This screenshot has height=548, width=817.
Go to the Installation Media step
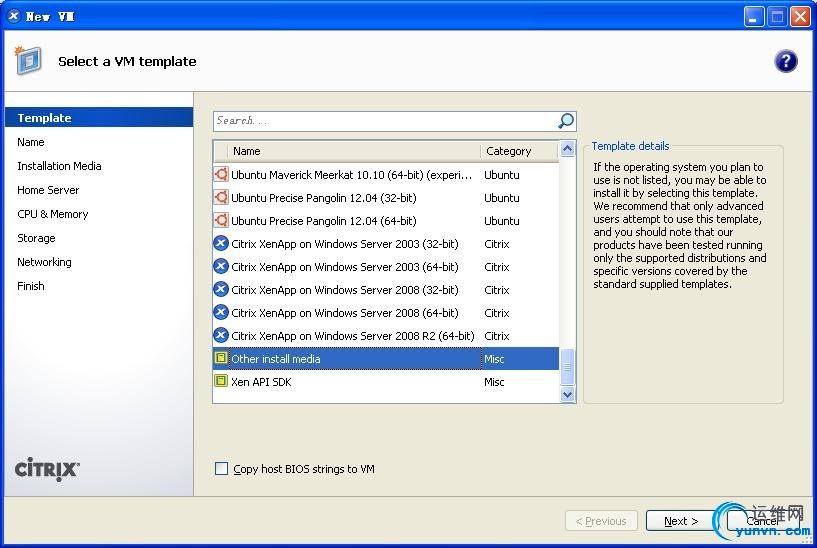[59, 166]
